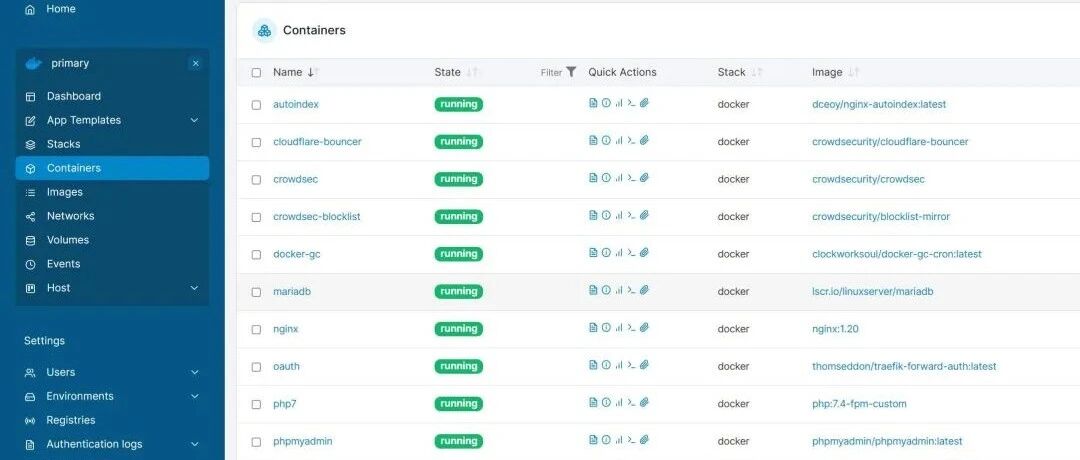Inspect the autoindex container via info icon
Screen dimensions: 1080x460
click(606, 103)
